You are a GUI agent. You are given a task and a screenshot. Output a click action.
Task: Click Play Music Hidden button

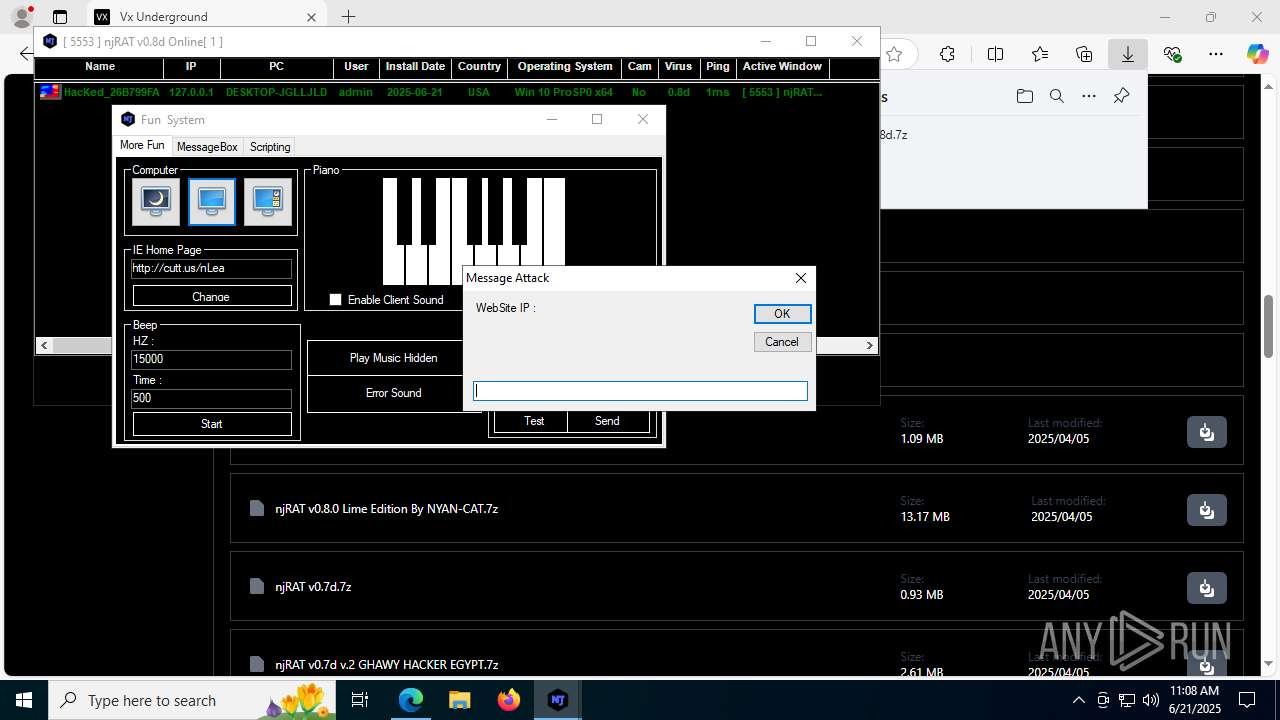[393, 358]
